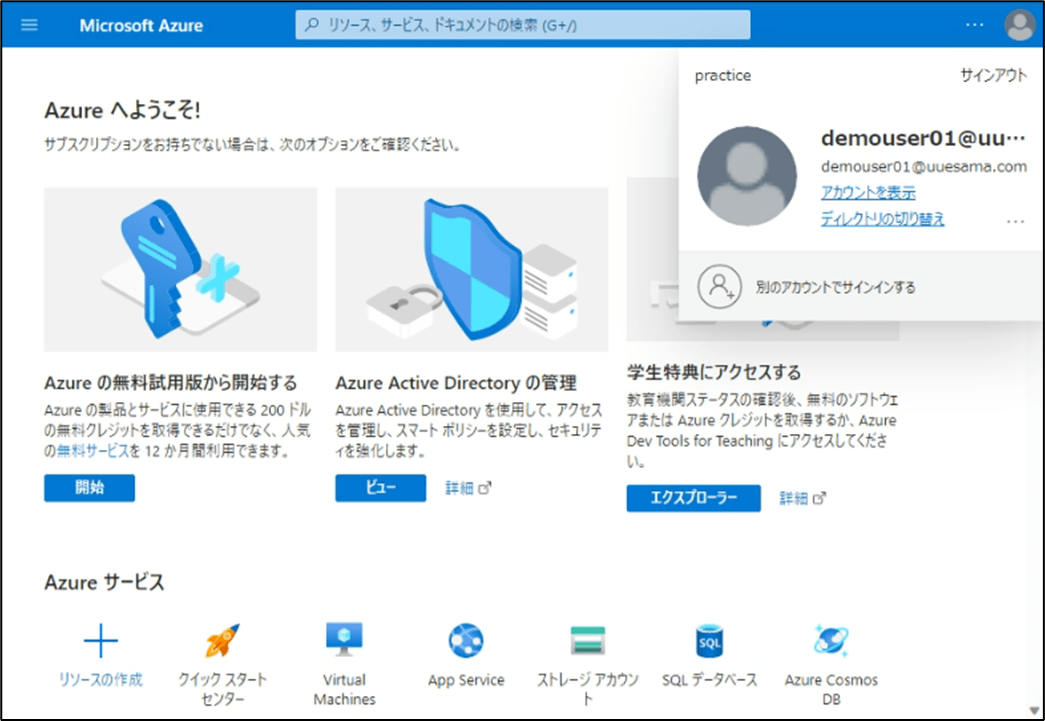Click the Microsoft Azure title

coord(141,25)
